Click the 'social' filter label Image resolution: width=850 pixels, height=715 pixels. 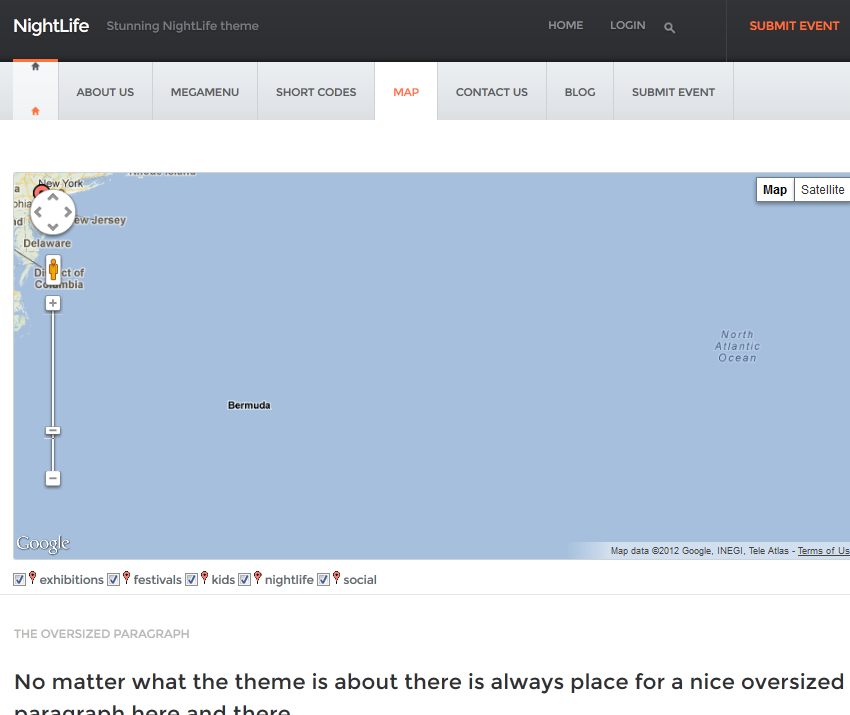(x=360, y=580)
